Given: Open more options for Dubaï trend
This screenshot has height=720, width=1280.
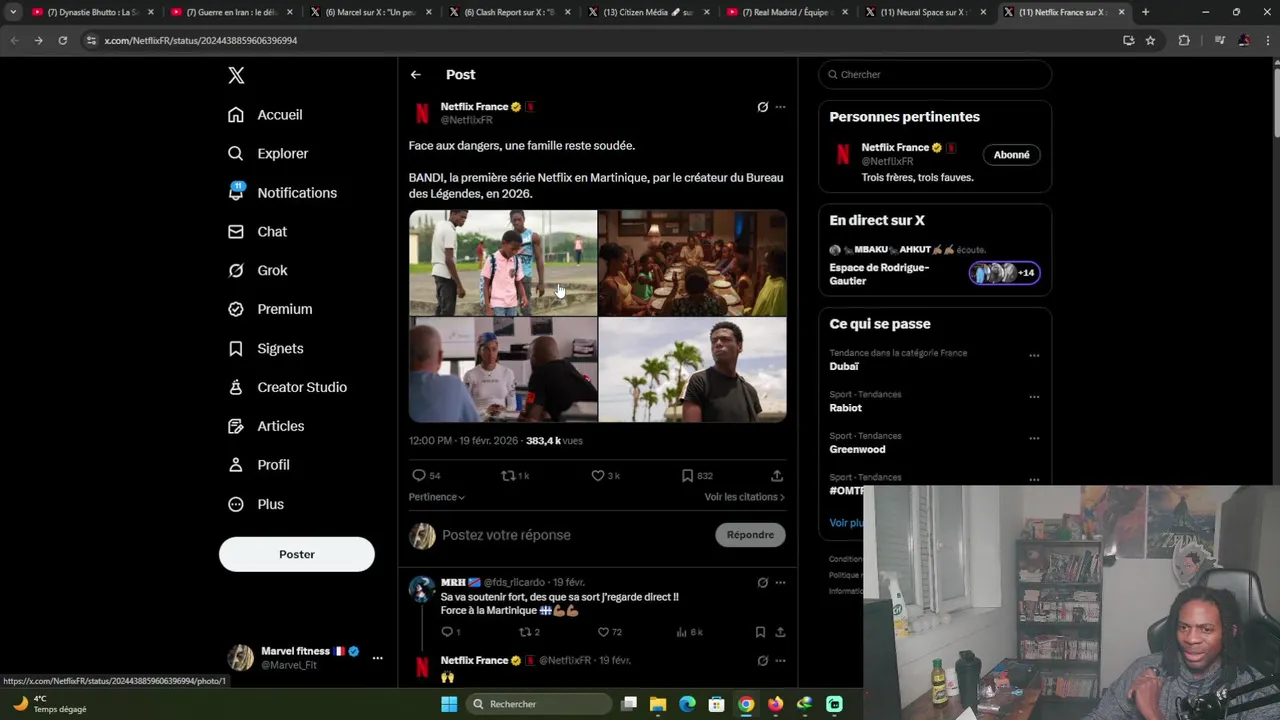Looking at the screenshot, I should point(1034,355).
